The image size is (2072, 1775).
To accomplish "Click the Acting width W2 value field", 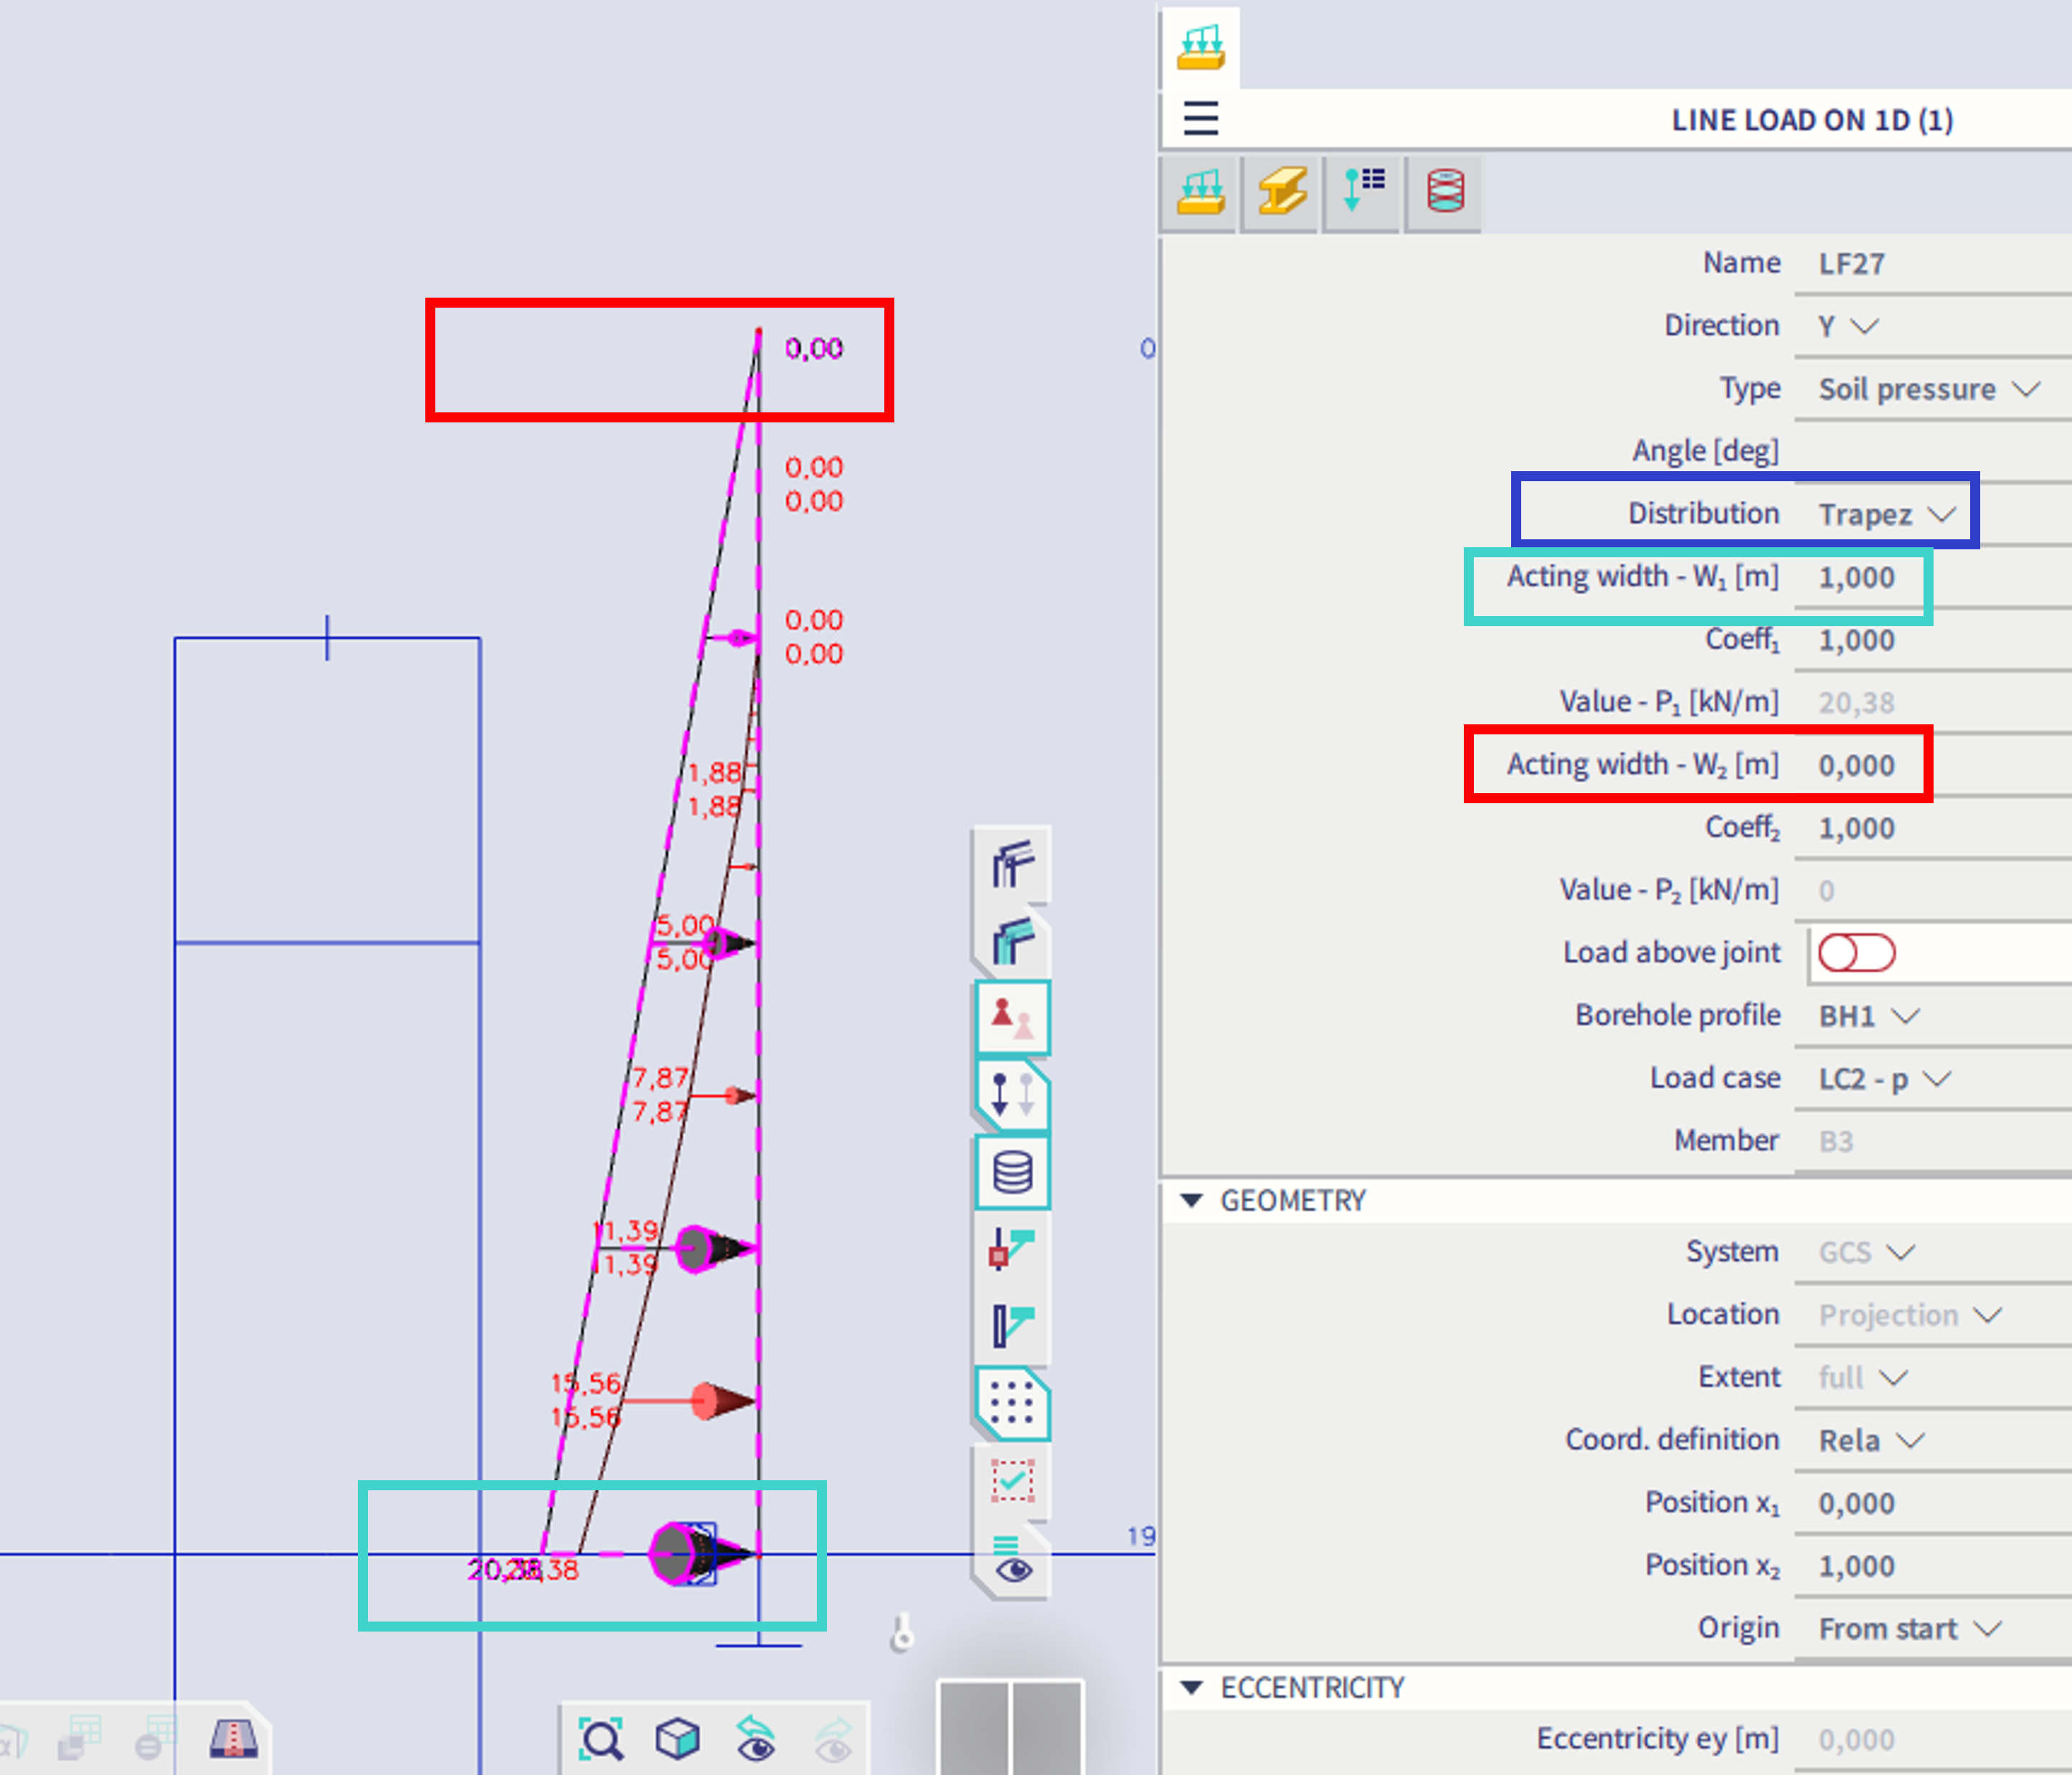I will tap(1856, 766).
